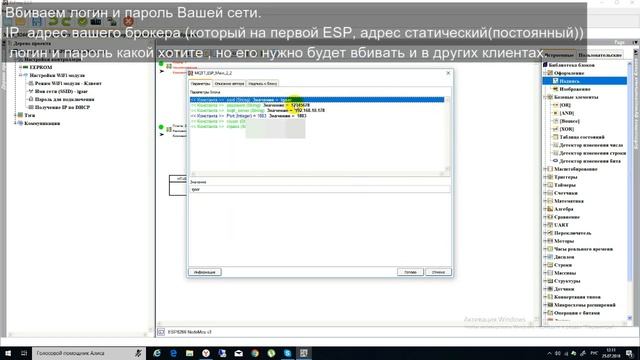
Task: Select Операции с битами category
Action: [577, 313]
